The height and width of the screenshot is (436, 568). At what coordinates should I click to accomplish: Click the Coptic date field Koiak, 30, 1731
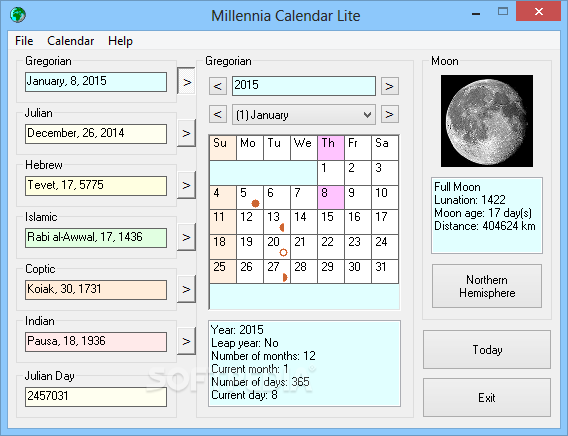pyautogui.click(x=96, y=290)
